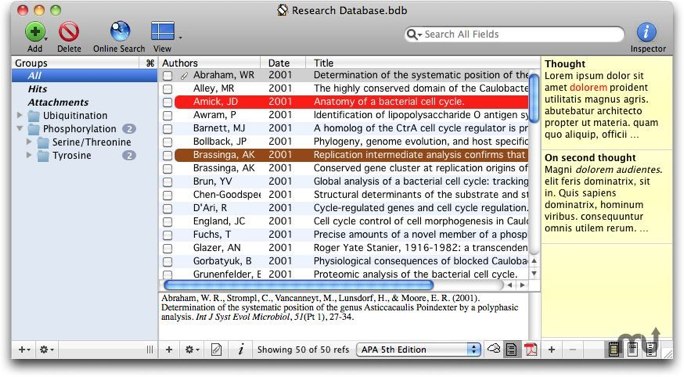Screen dimensions: 684x377
Task: Toggle the checkbox for Bollback, JP
Action: [x=168, y=142]
